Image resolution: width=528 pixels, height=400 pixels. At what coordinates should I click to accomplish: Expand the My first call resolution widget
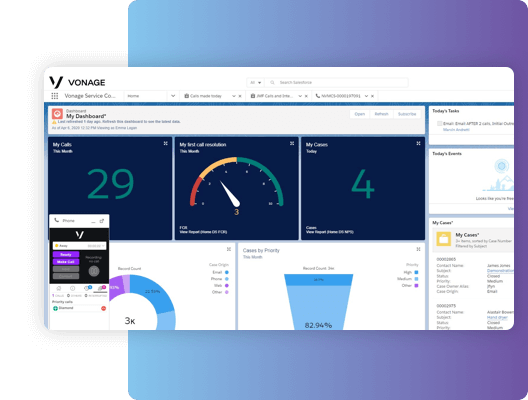click(x=292, y=143)
